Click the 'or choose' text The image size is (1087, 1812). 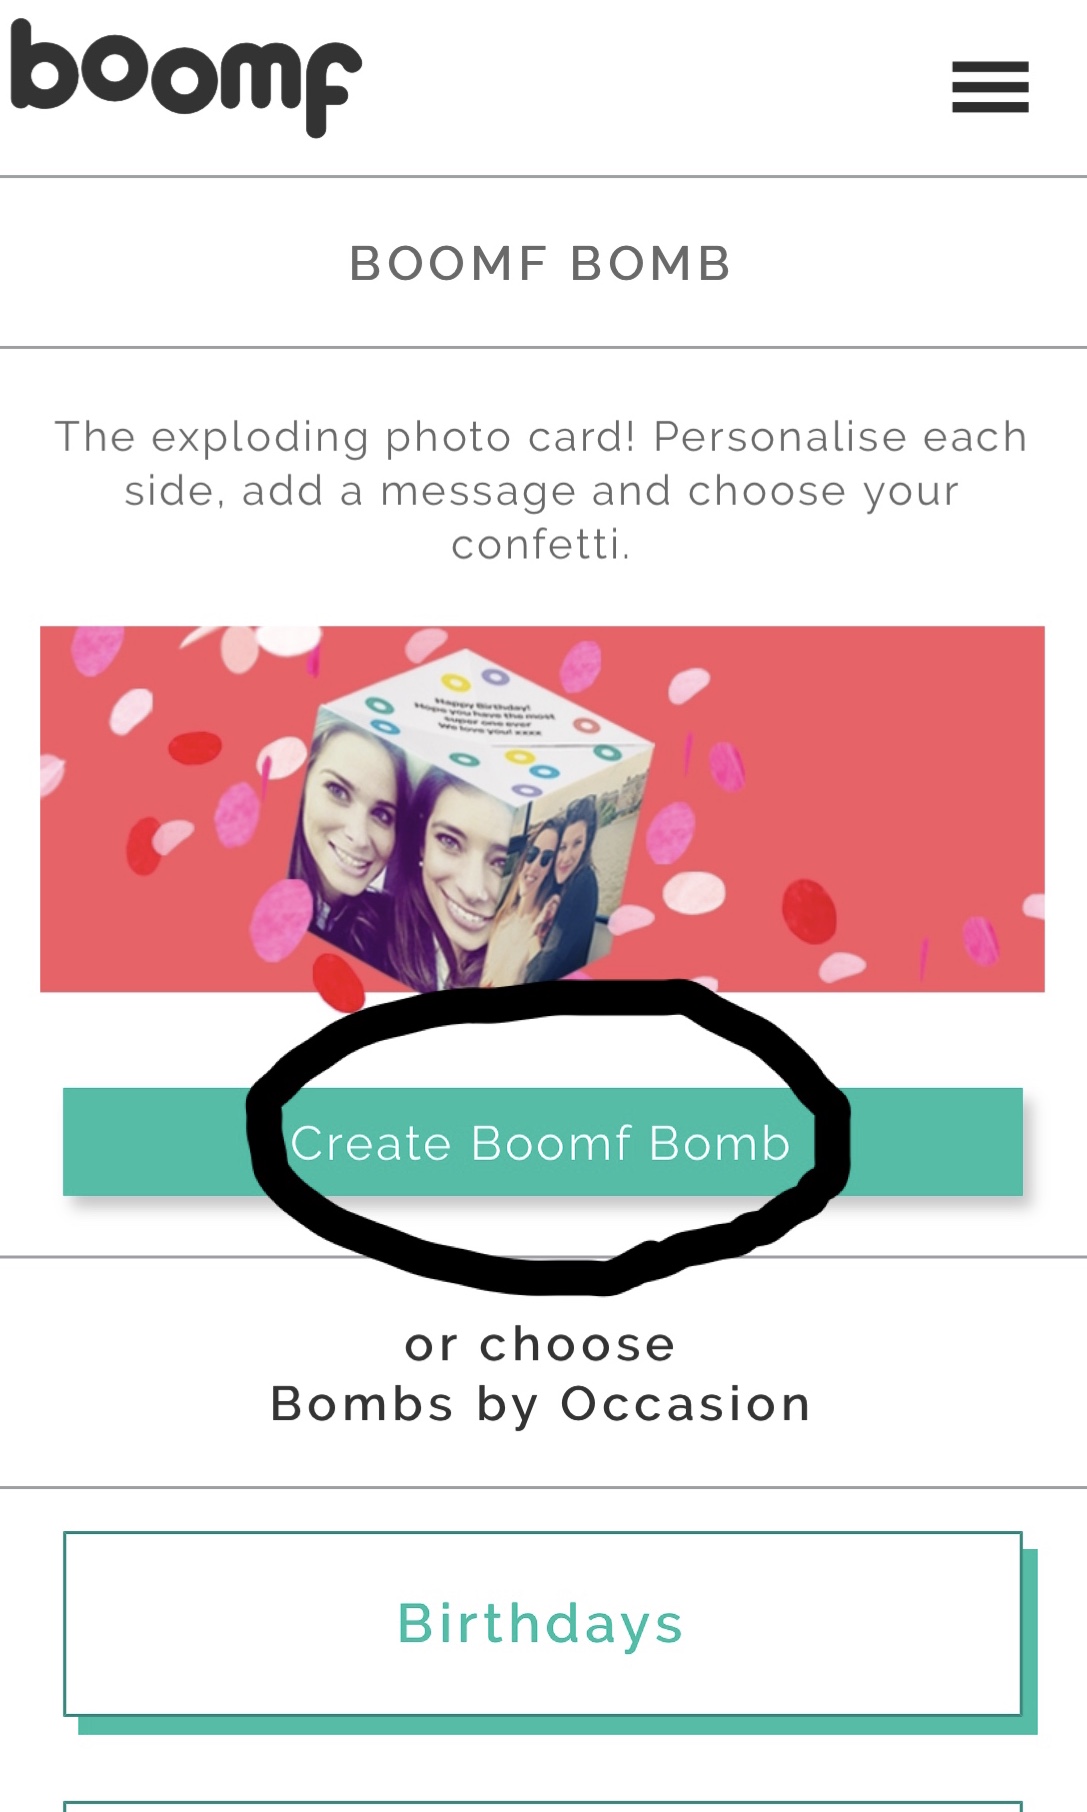540,1345
